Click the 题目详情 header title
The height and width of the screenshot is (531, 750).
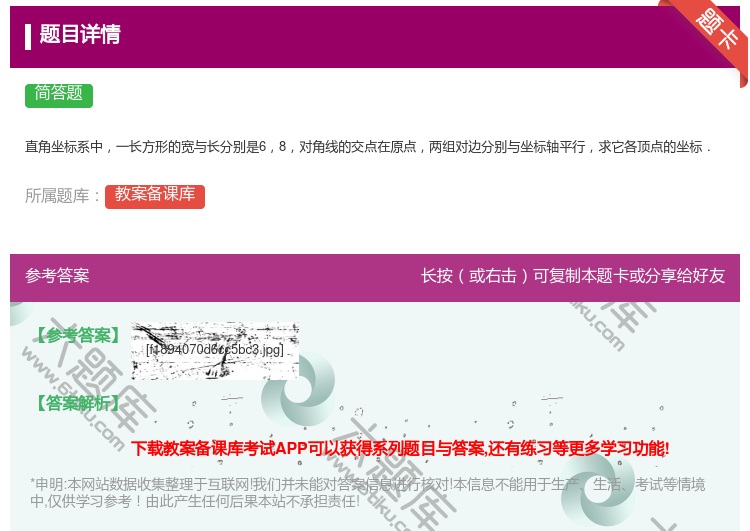click(80, 34)
